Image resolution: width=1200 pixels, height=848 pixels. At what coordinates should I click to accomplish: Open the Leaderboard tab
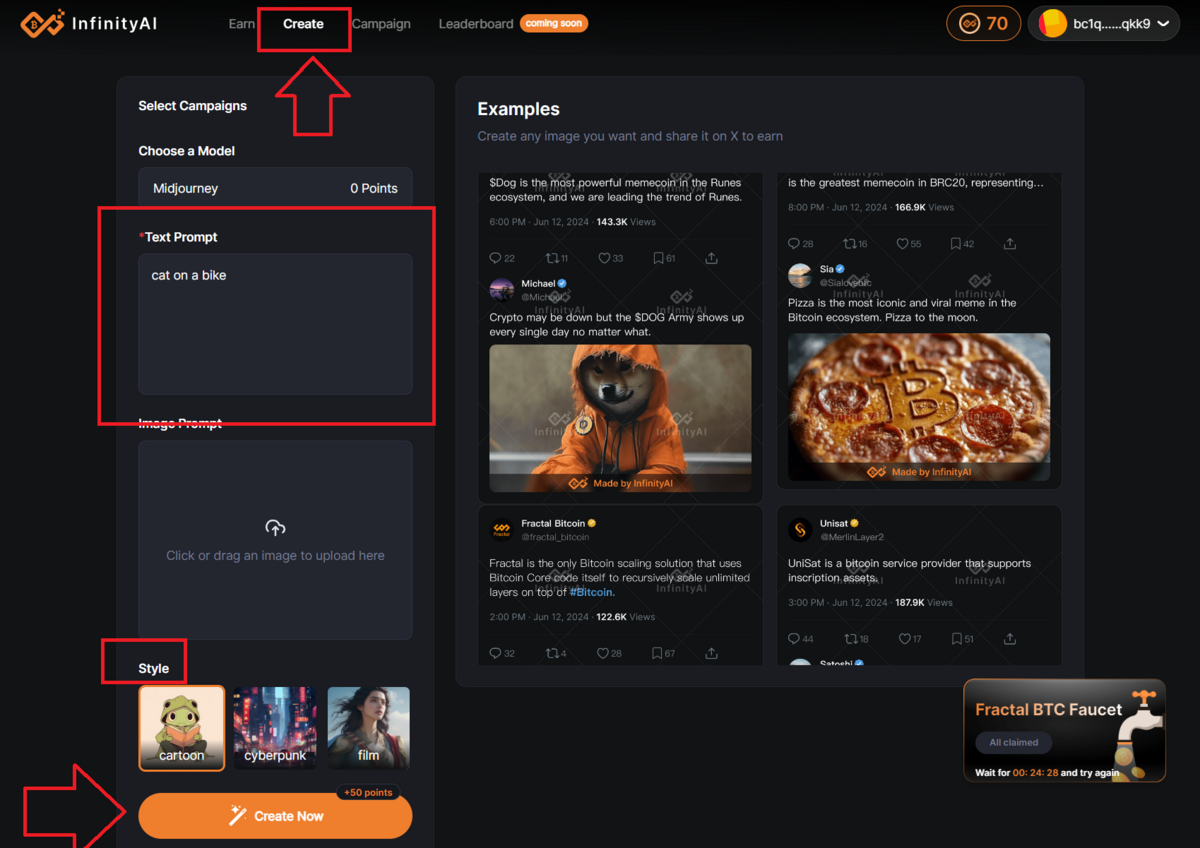pos(476,23)
